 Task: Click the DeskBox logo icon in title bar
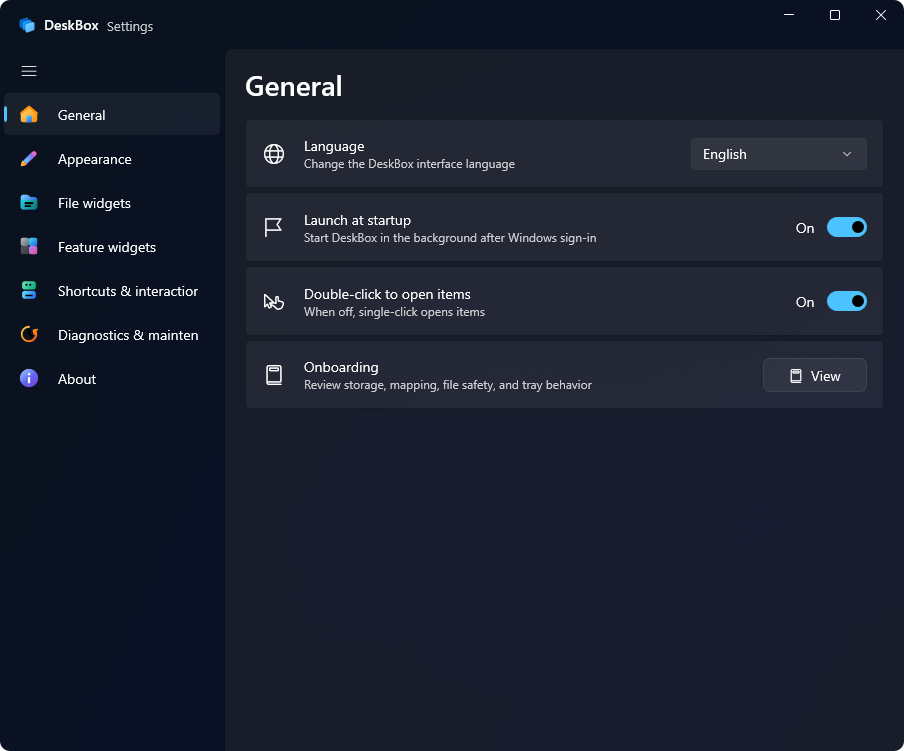pos(27,25)
